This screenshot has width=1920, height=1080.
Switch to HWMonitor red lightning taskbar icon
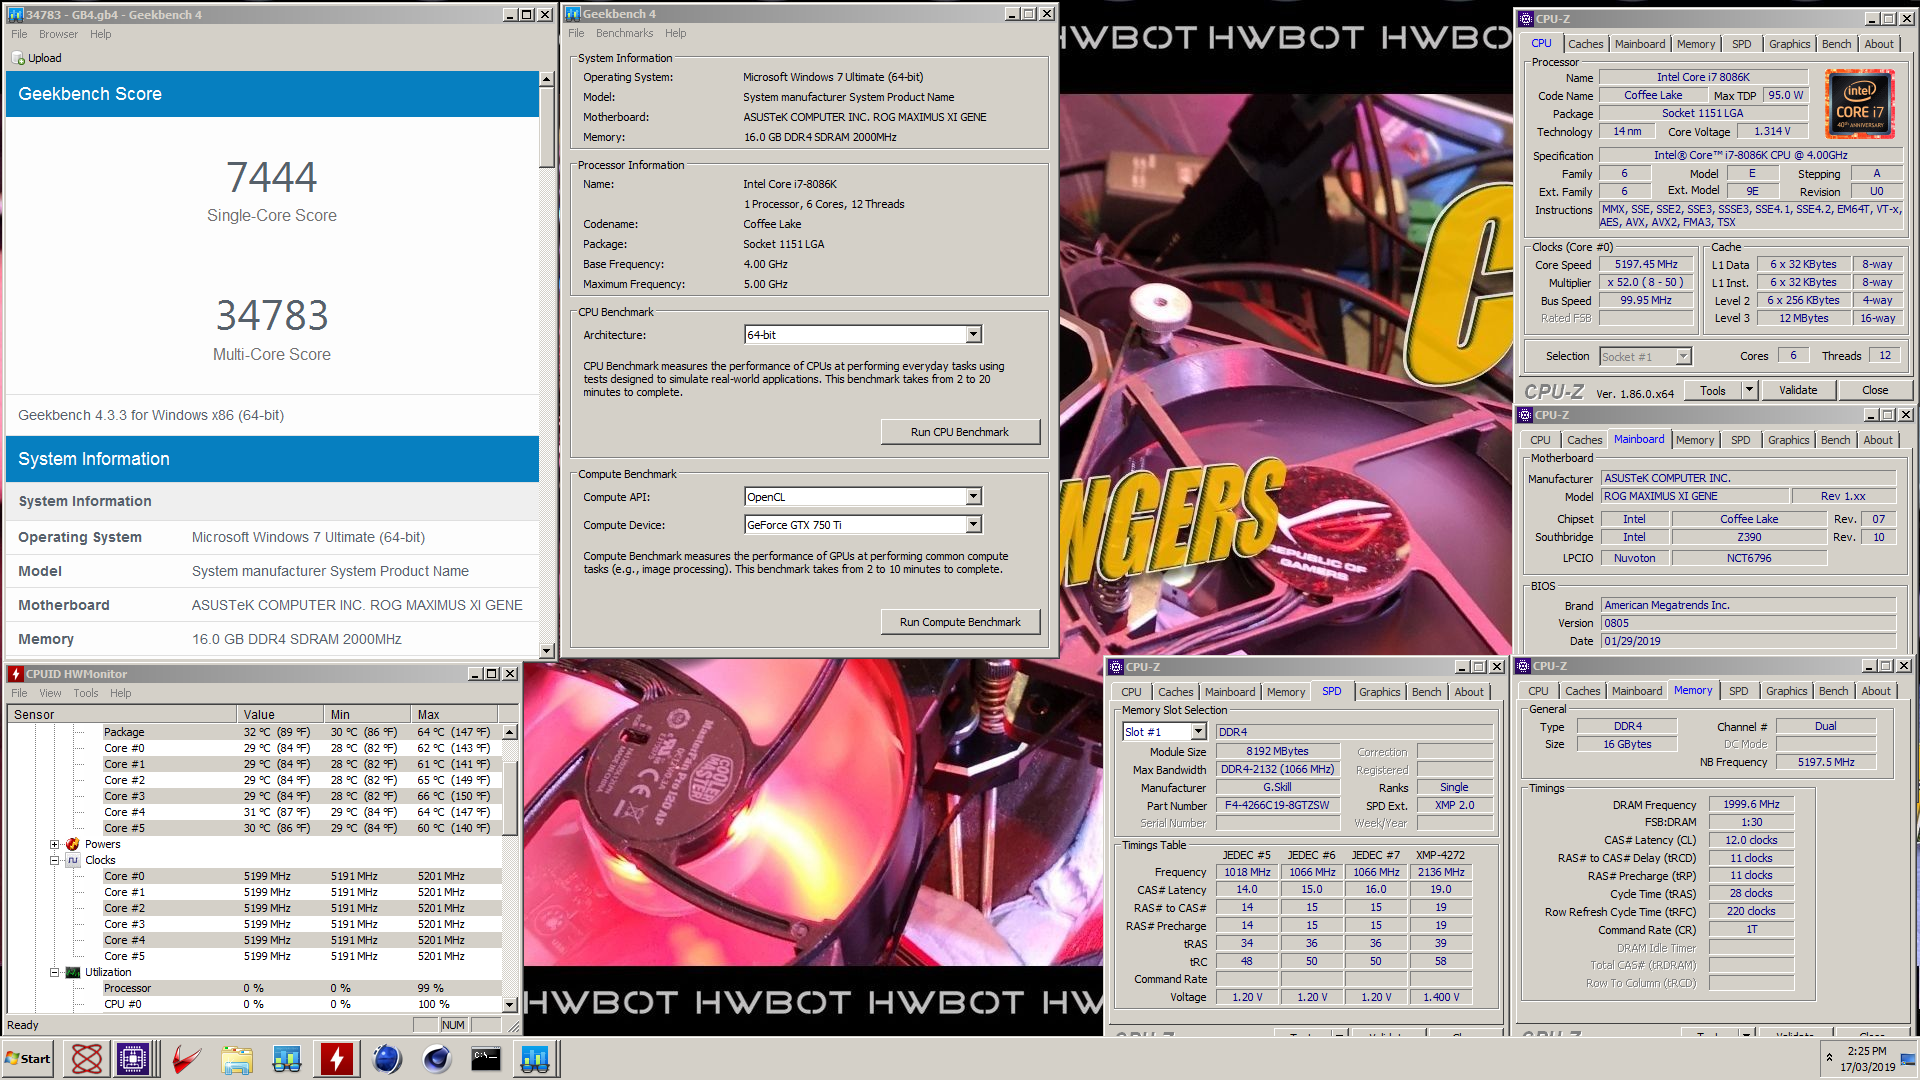click(x=337, y=1059)
